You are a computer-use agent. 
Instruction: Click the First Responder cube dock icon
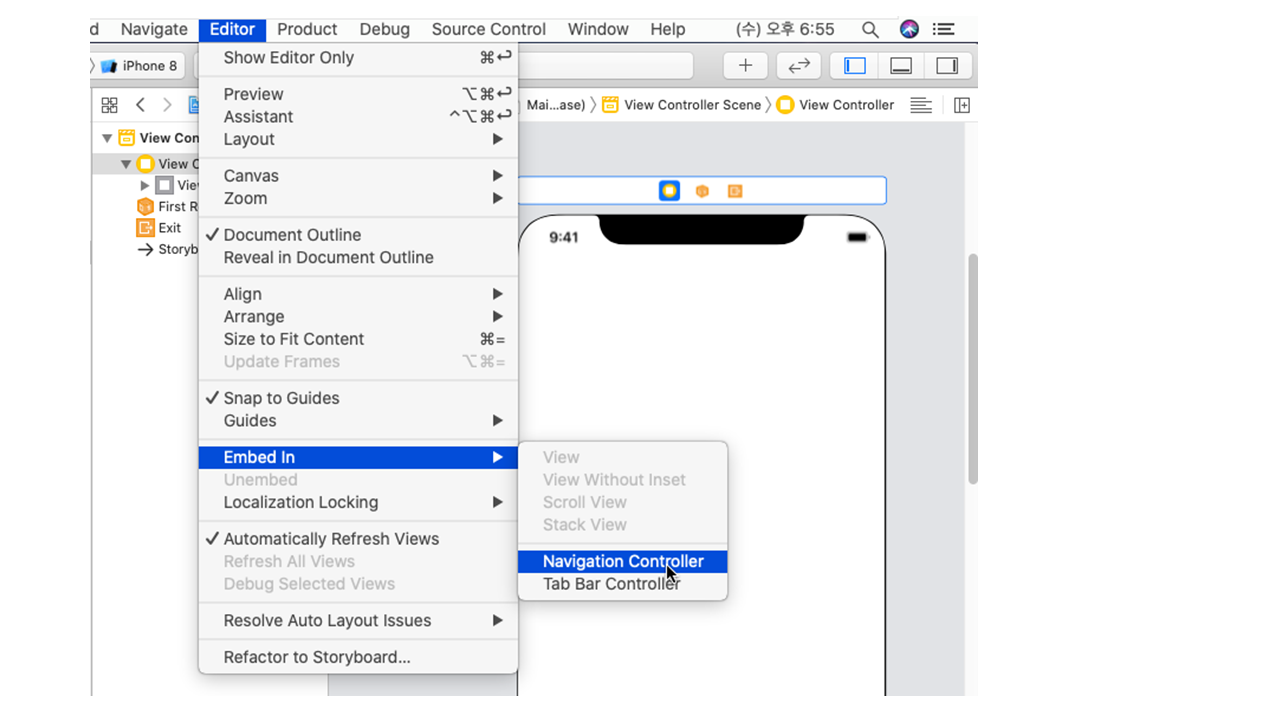(x=702, y=191)
